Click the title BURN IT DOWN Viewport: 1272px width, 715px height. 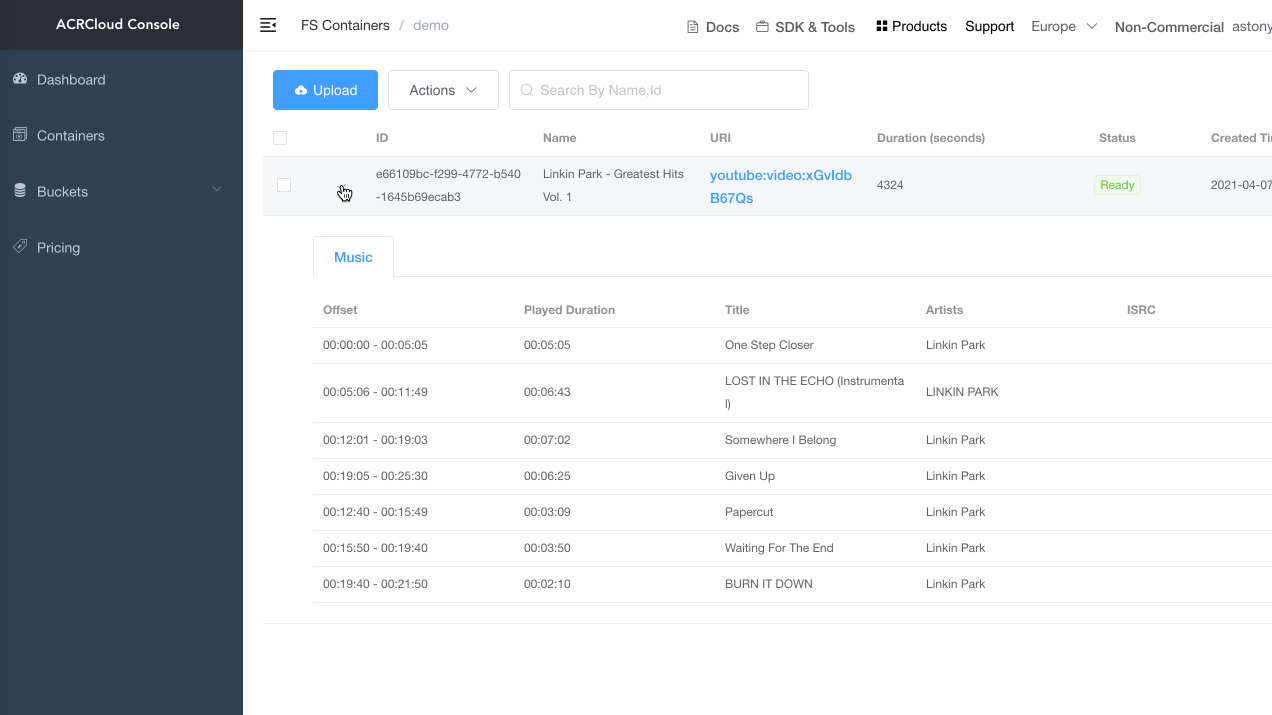point(769,584)
